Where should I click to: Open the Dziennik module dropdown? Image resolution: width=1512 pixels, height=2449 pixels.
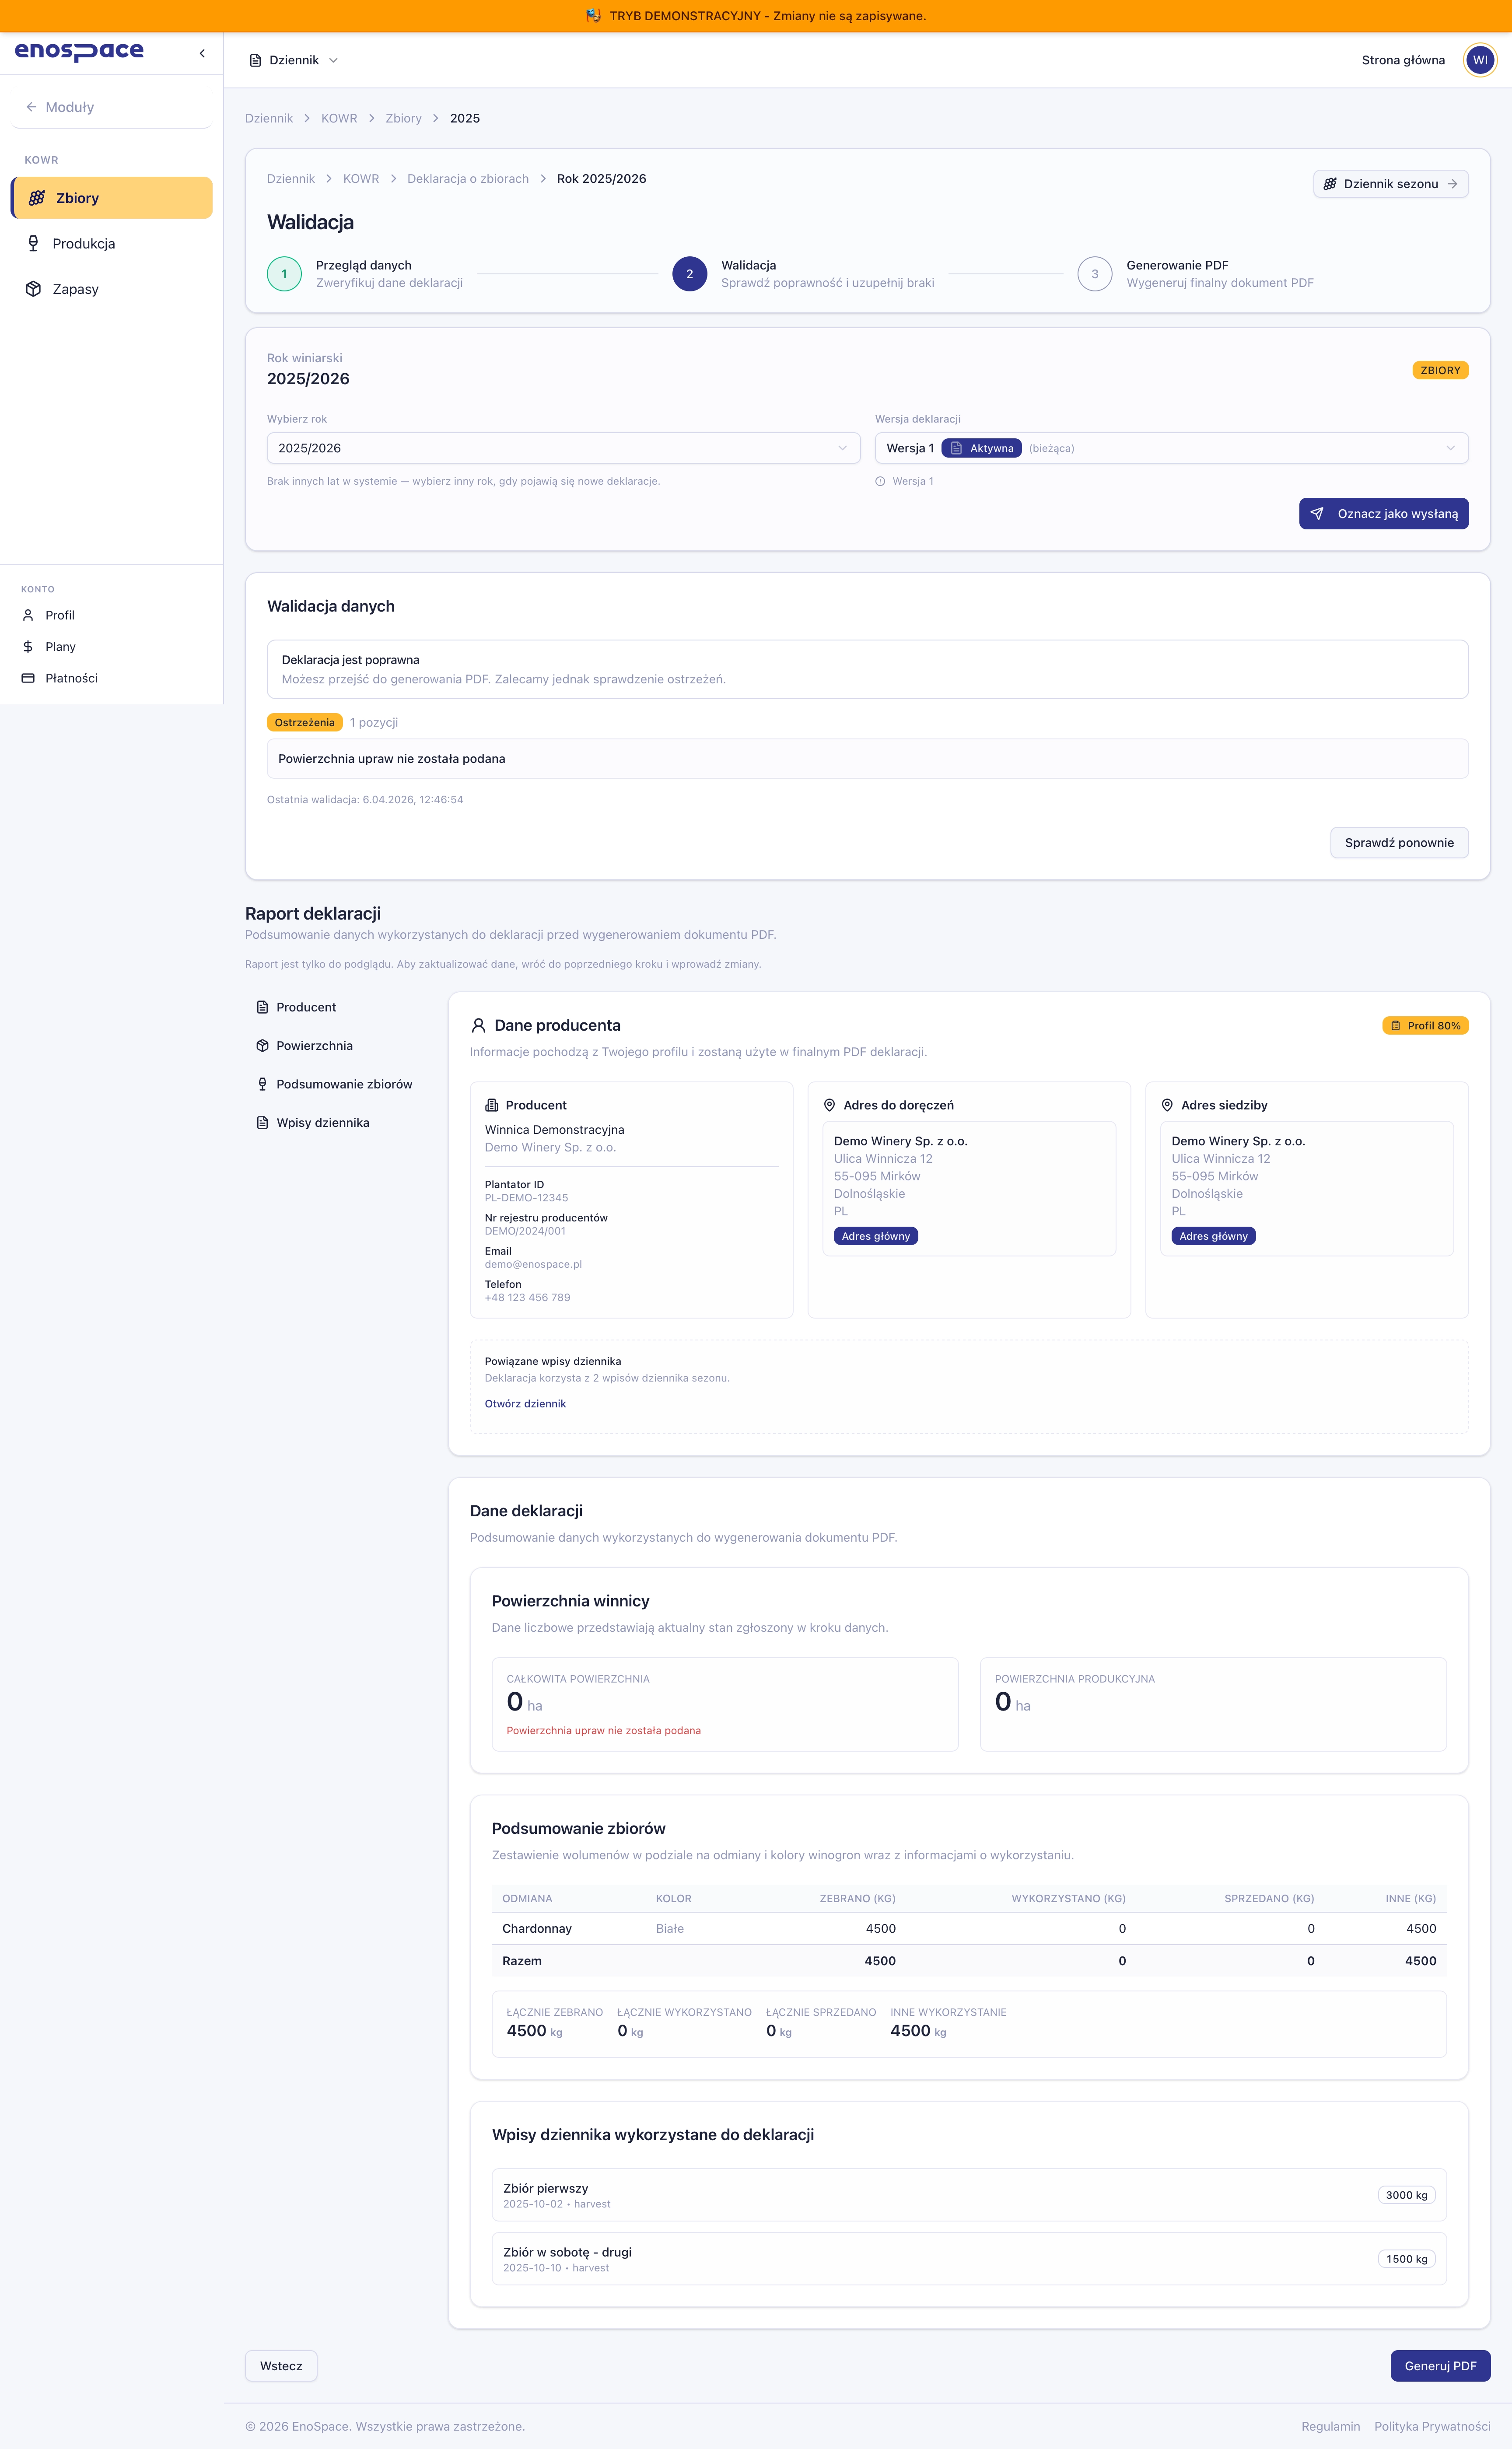[294, 60]
